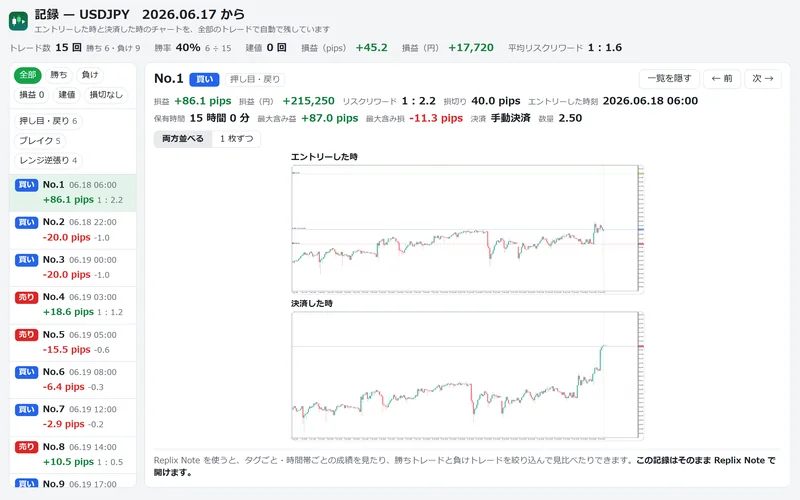
Task: Click the 1 : 2.2 risk reward value
Action: coord(418,101)
